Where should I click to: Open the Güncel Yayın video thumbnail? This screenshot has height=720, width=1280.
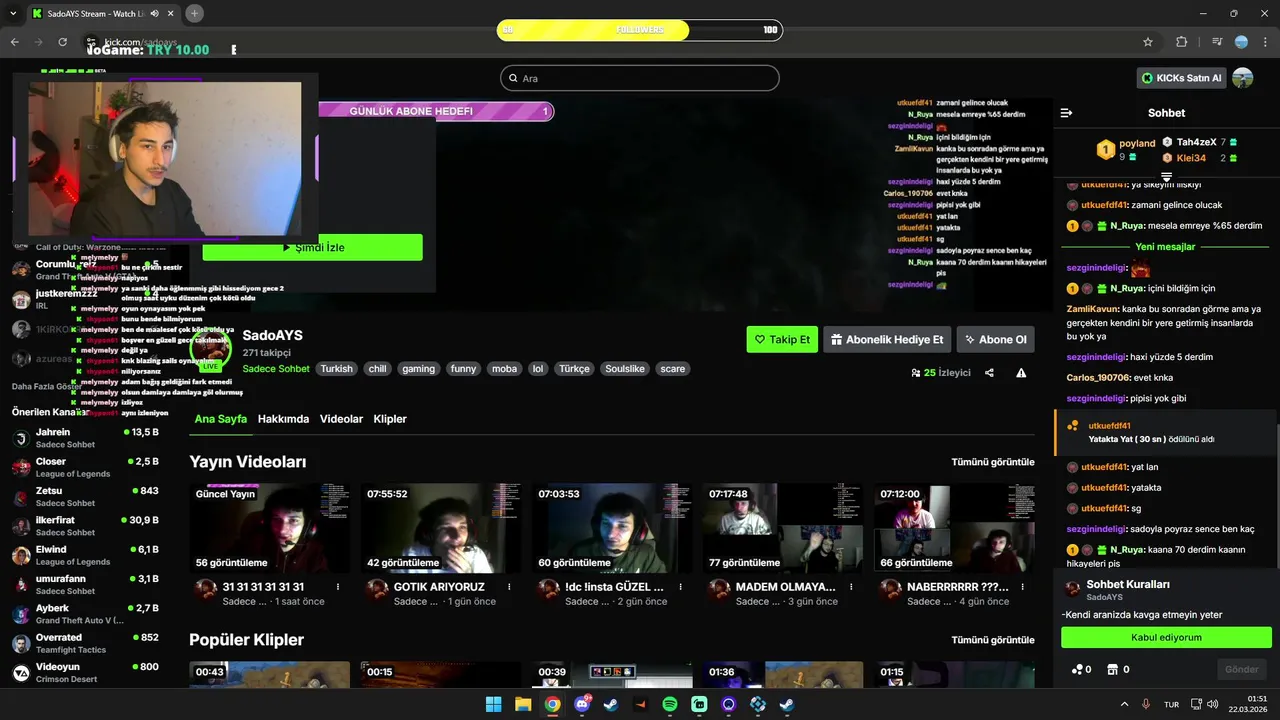point(270,528)
